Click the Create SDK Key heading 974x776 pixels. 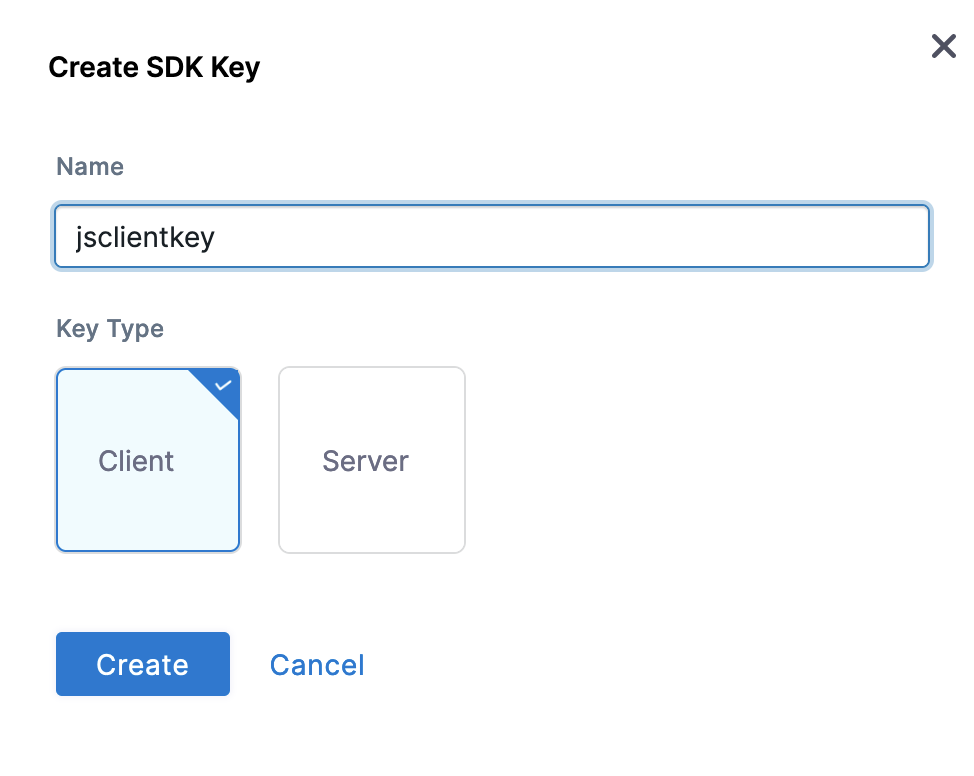pyautogui.click(x=154, y=67)
